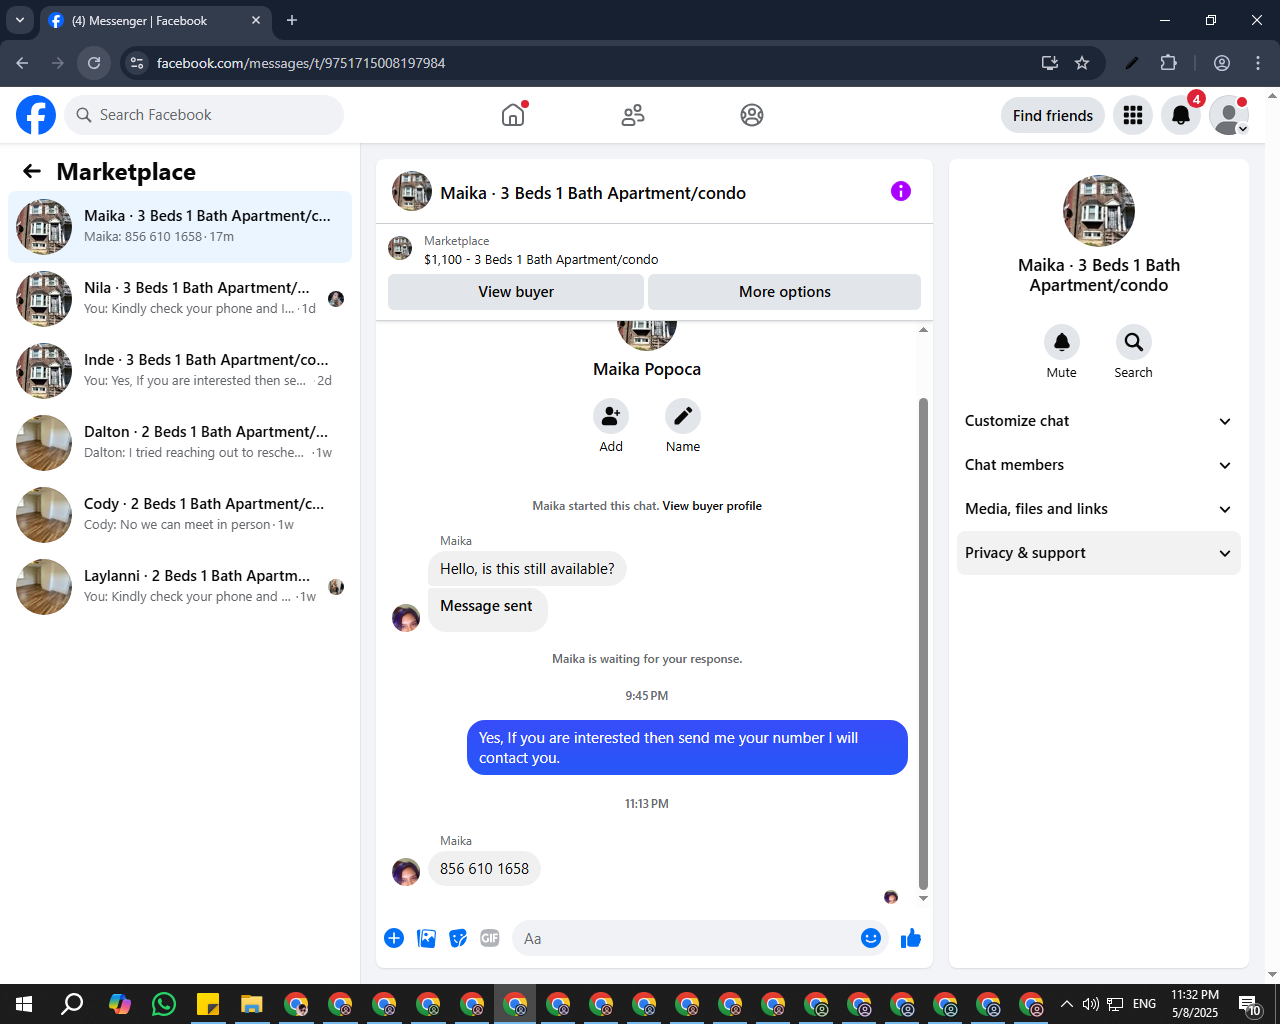Click the Find friends button
The image size is (1280, 1024).
(1053, 115)
